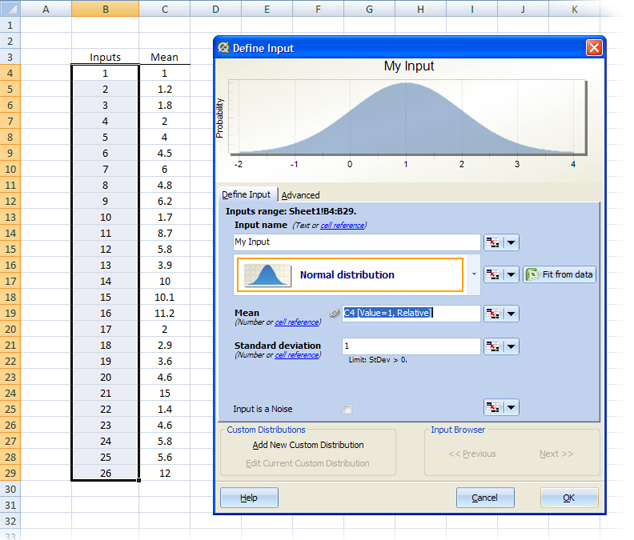Open the dropdown arrow in Standard deviation row
This screenshot has width=634, height=540.
click(x=511, y=346)
